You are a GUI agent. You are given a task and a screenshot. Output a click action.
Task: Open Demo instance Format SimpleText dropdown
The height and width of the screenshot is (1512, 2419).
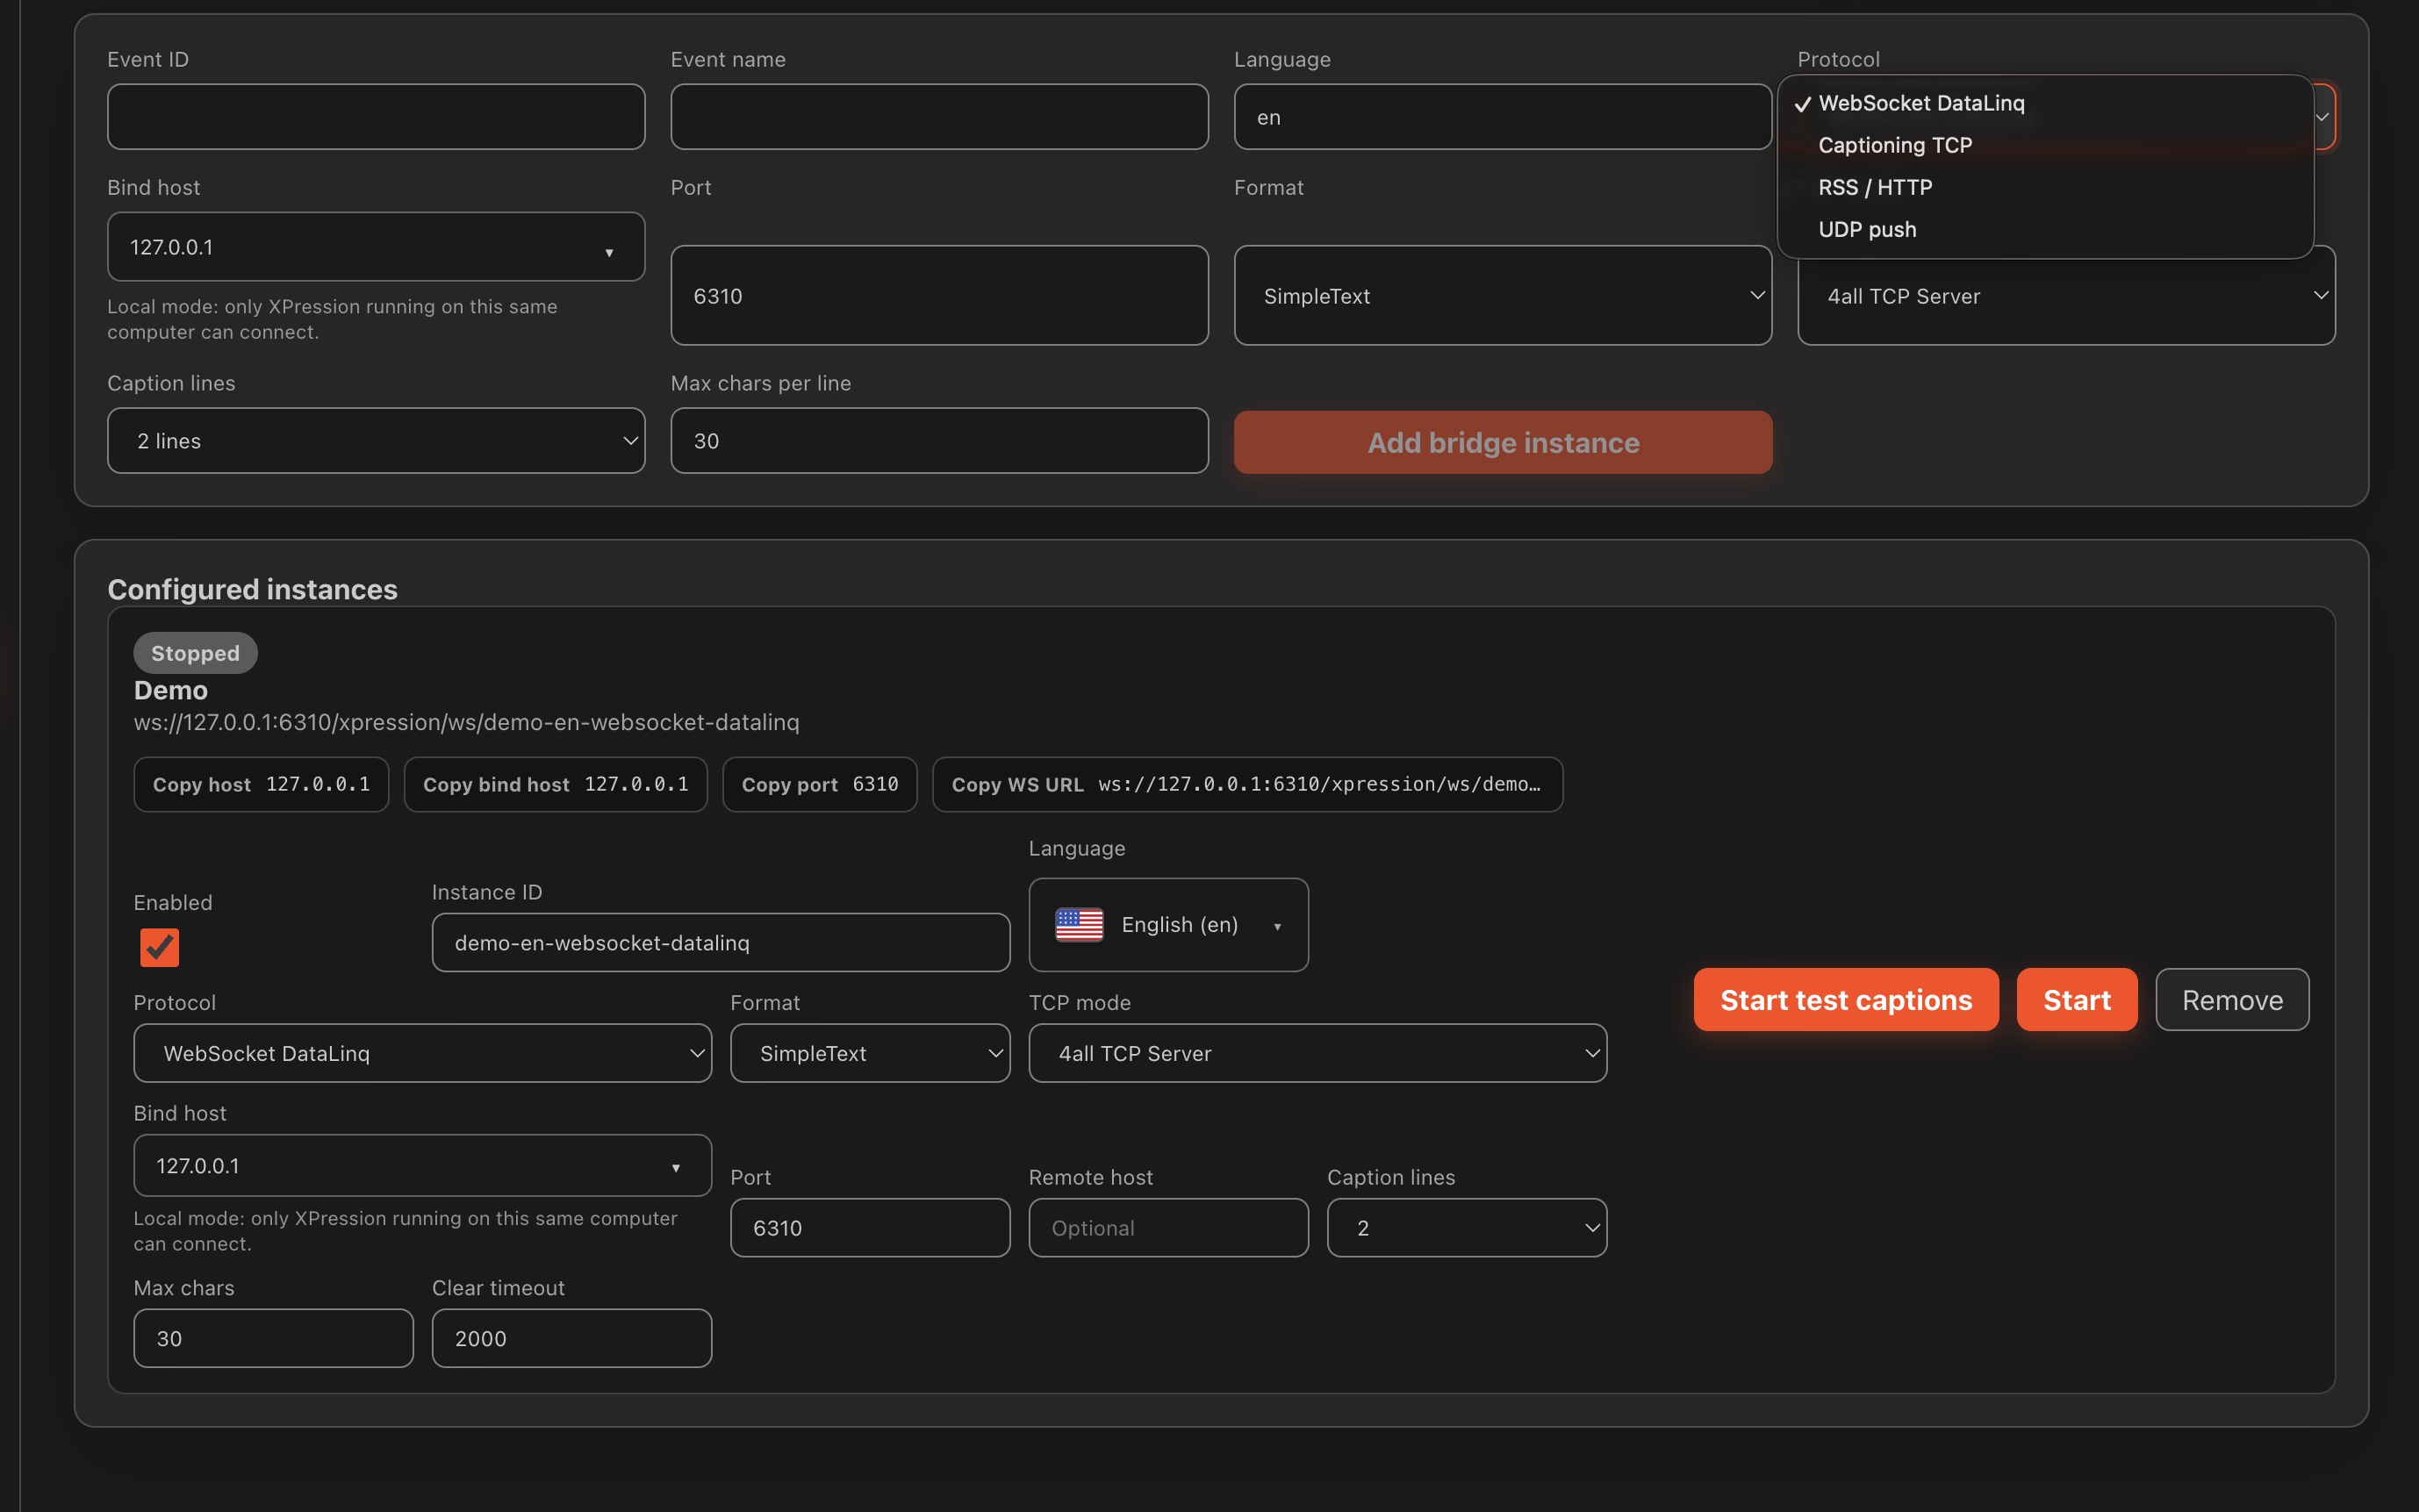(870, 1053)
